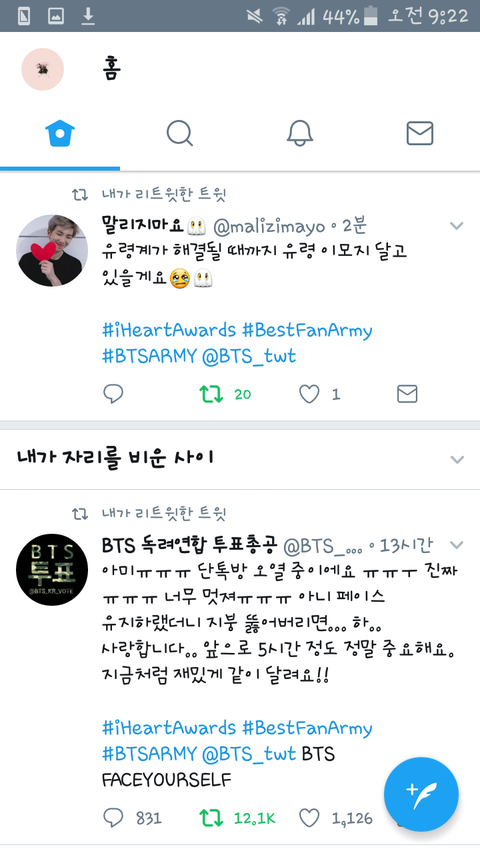
Task: View the BTS 투표 account avatar
Action: click(x=52, y=570)
